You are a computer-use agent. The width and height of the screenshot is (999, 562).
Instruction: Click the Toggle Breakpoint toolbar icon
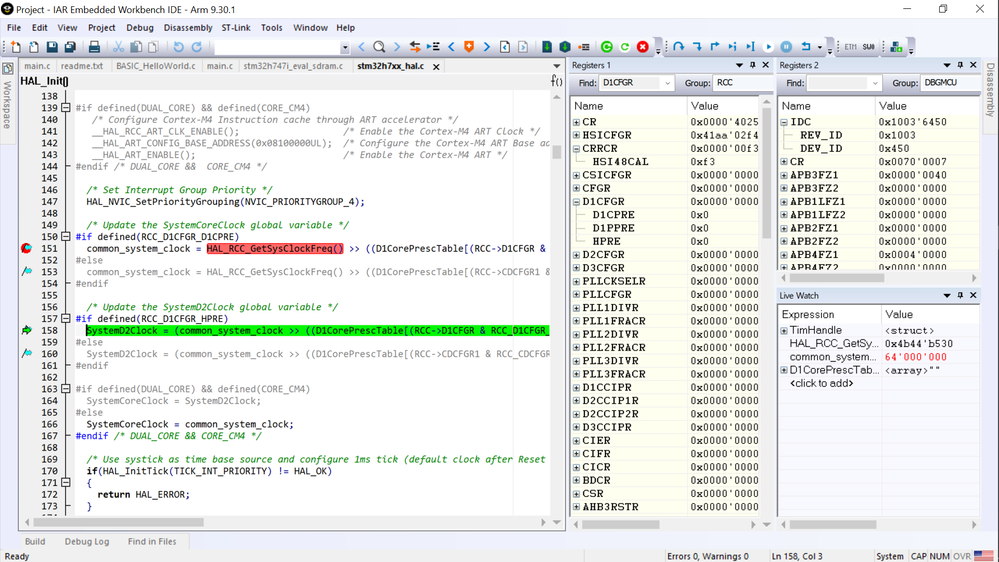point(584,47)
